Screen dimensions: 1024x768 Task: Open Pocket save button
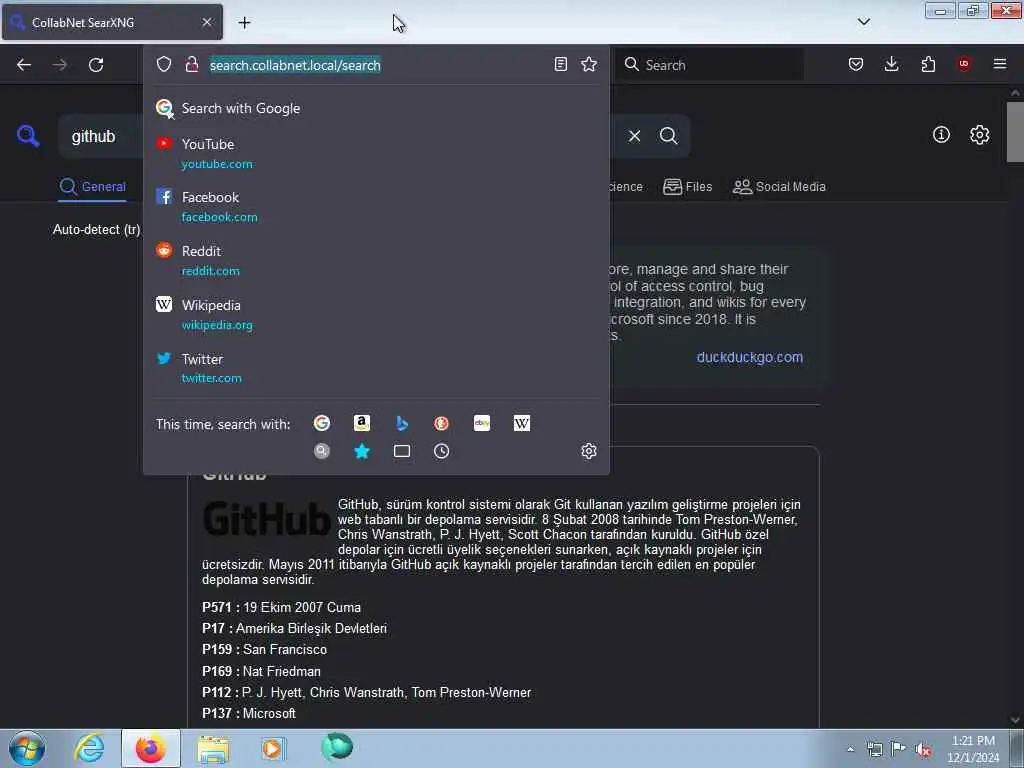(856, 64)
